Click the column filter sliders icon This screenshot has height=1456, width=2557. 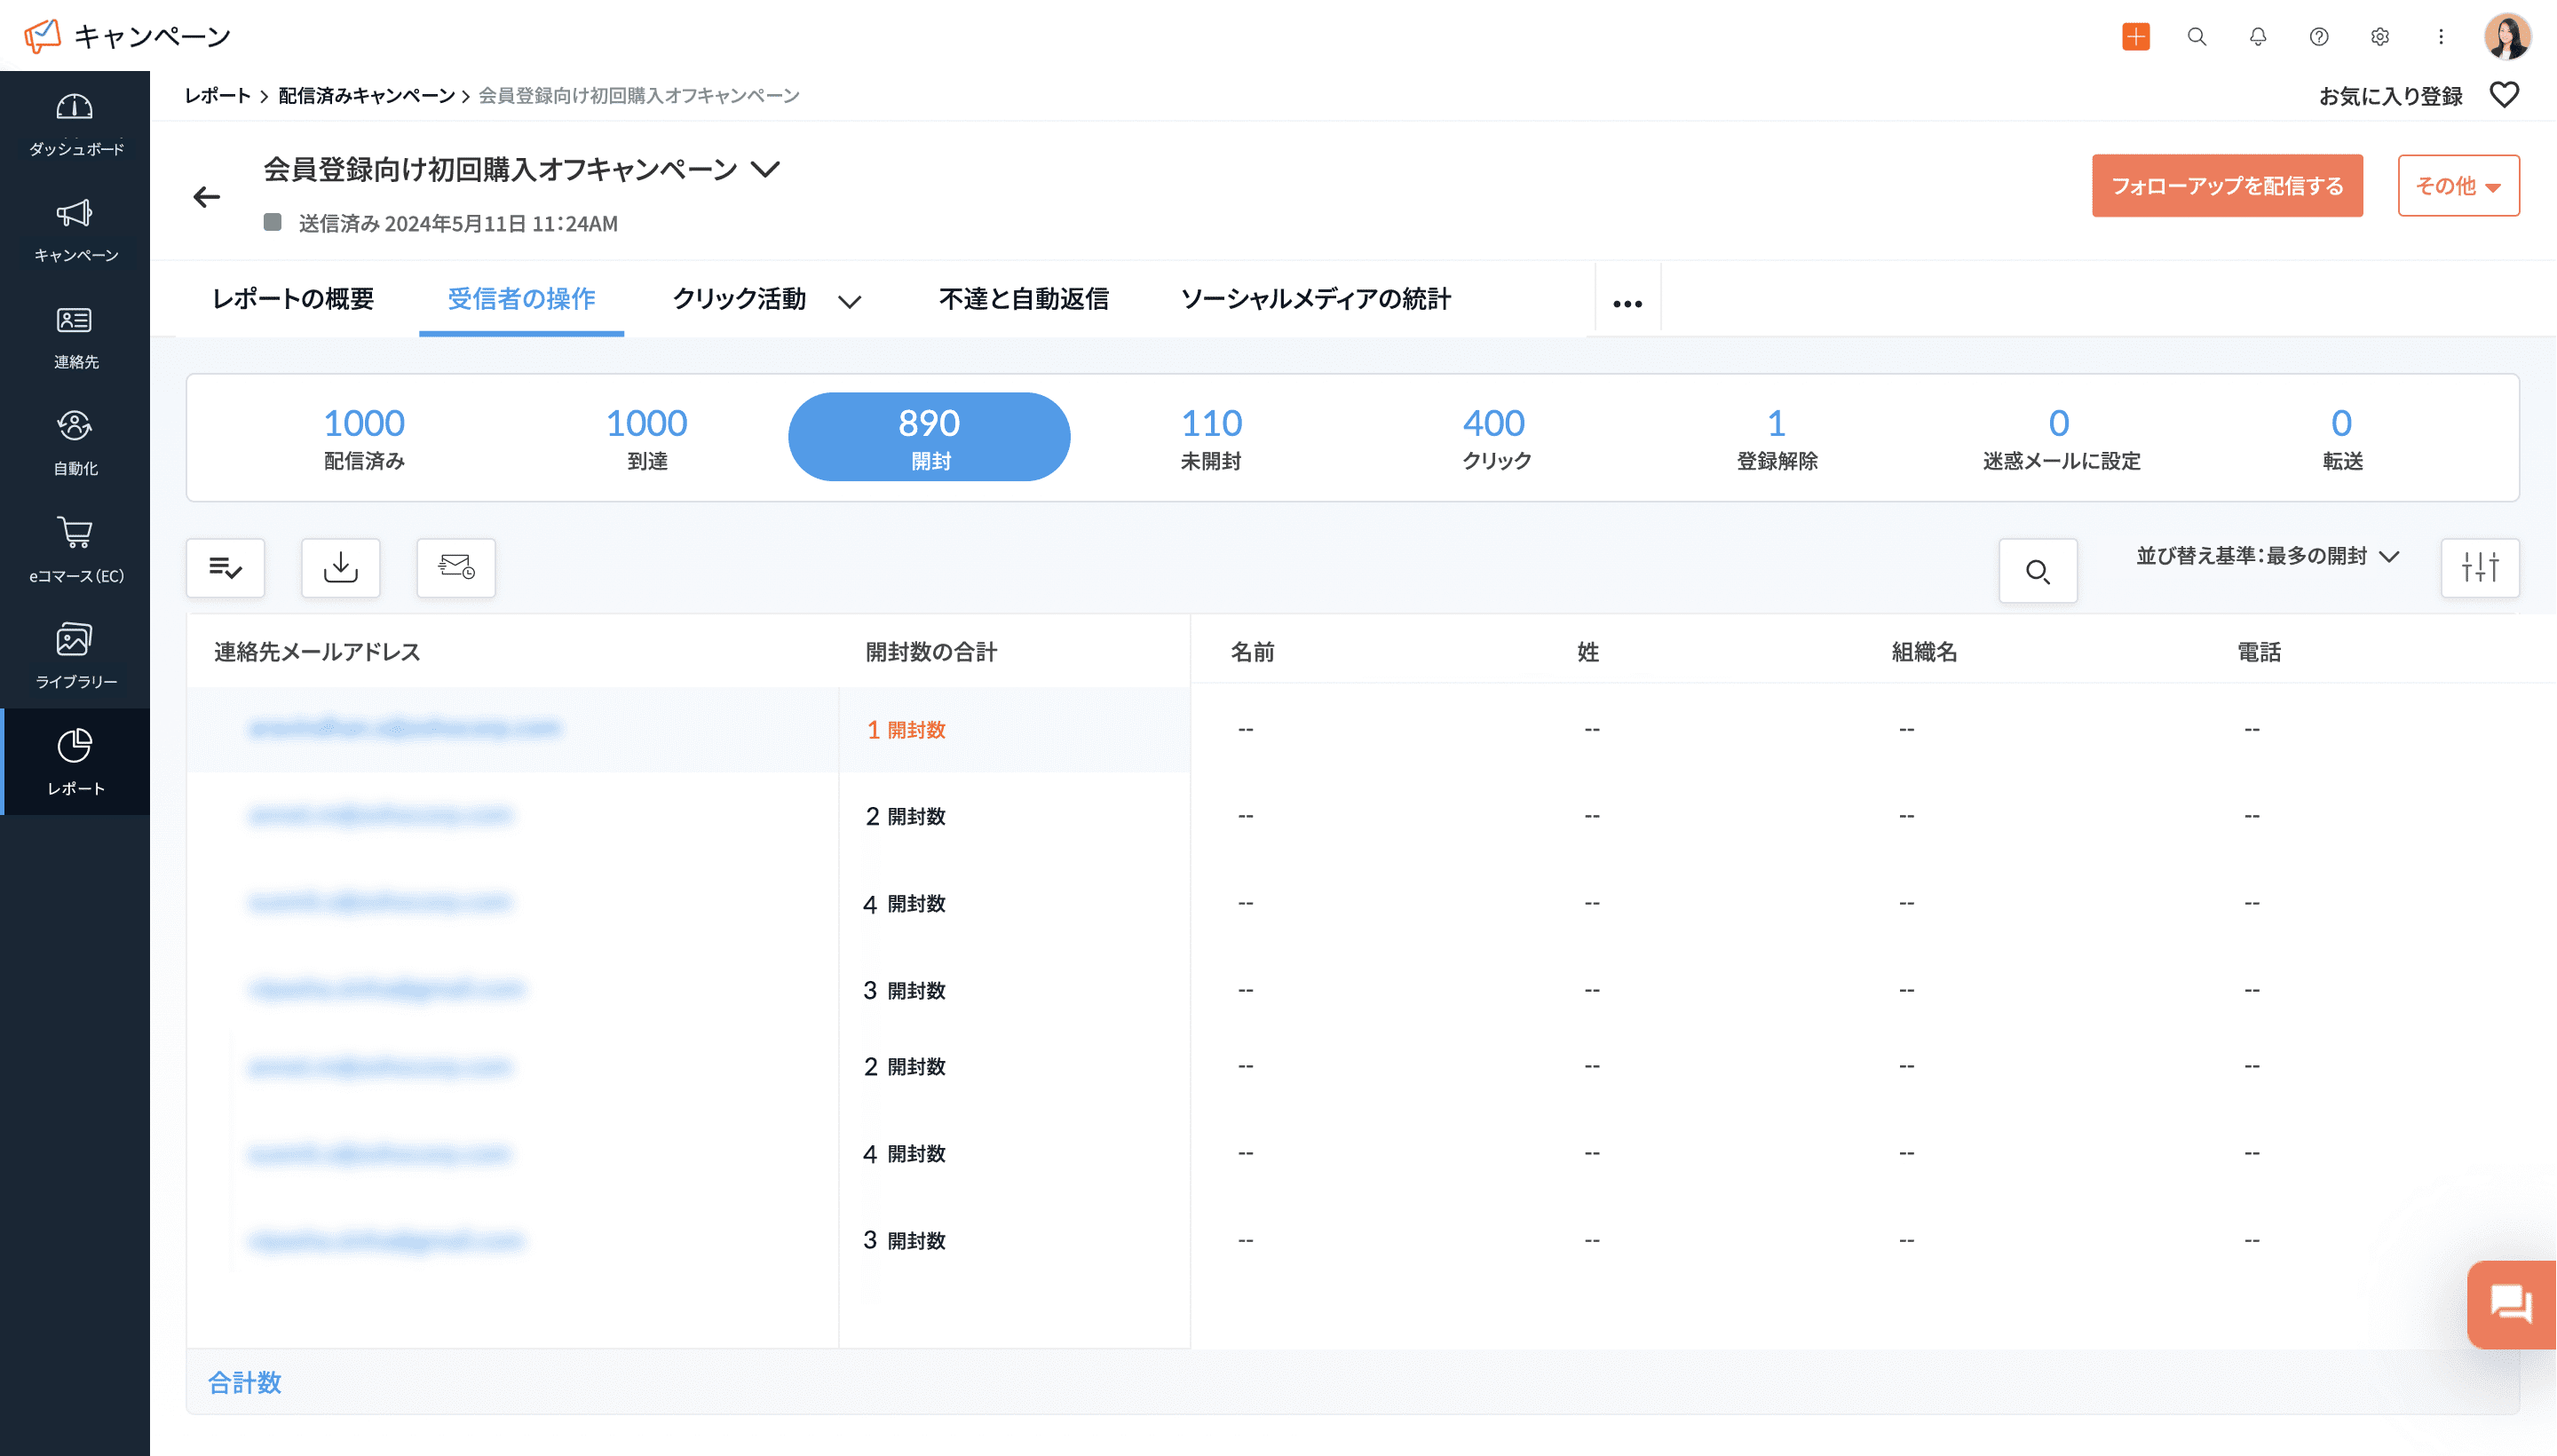2480,568
